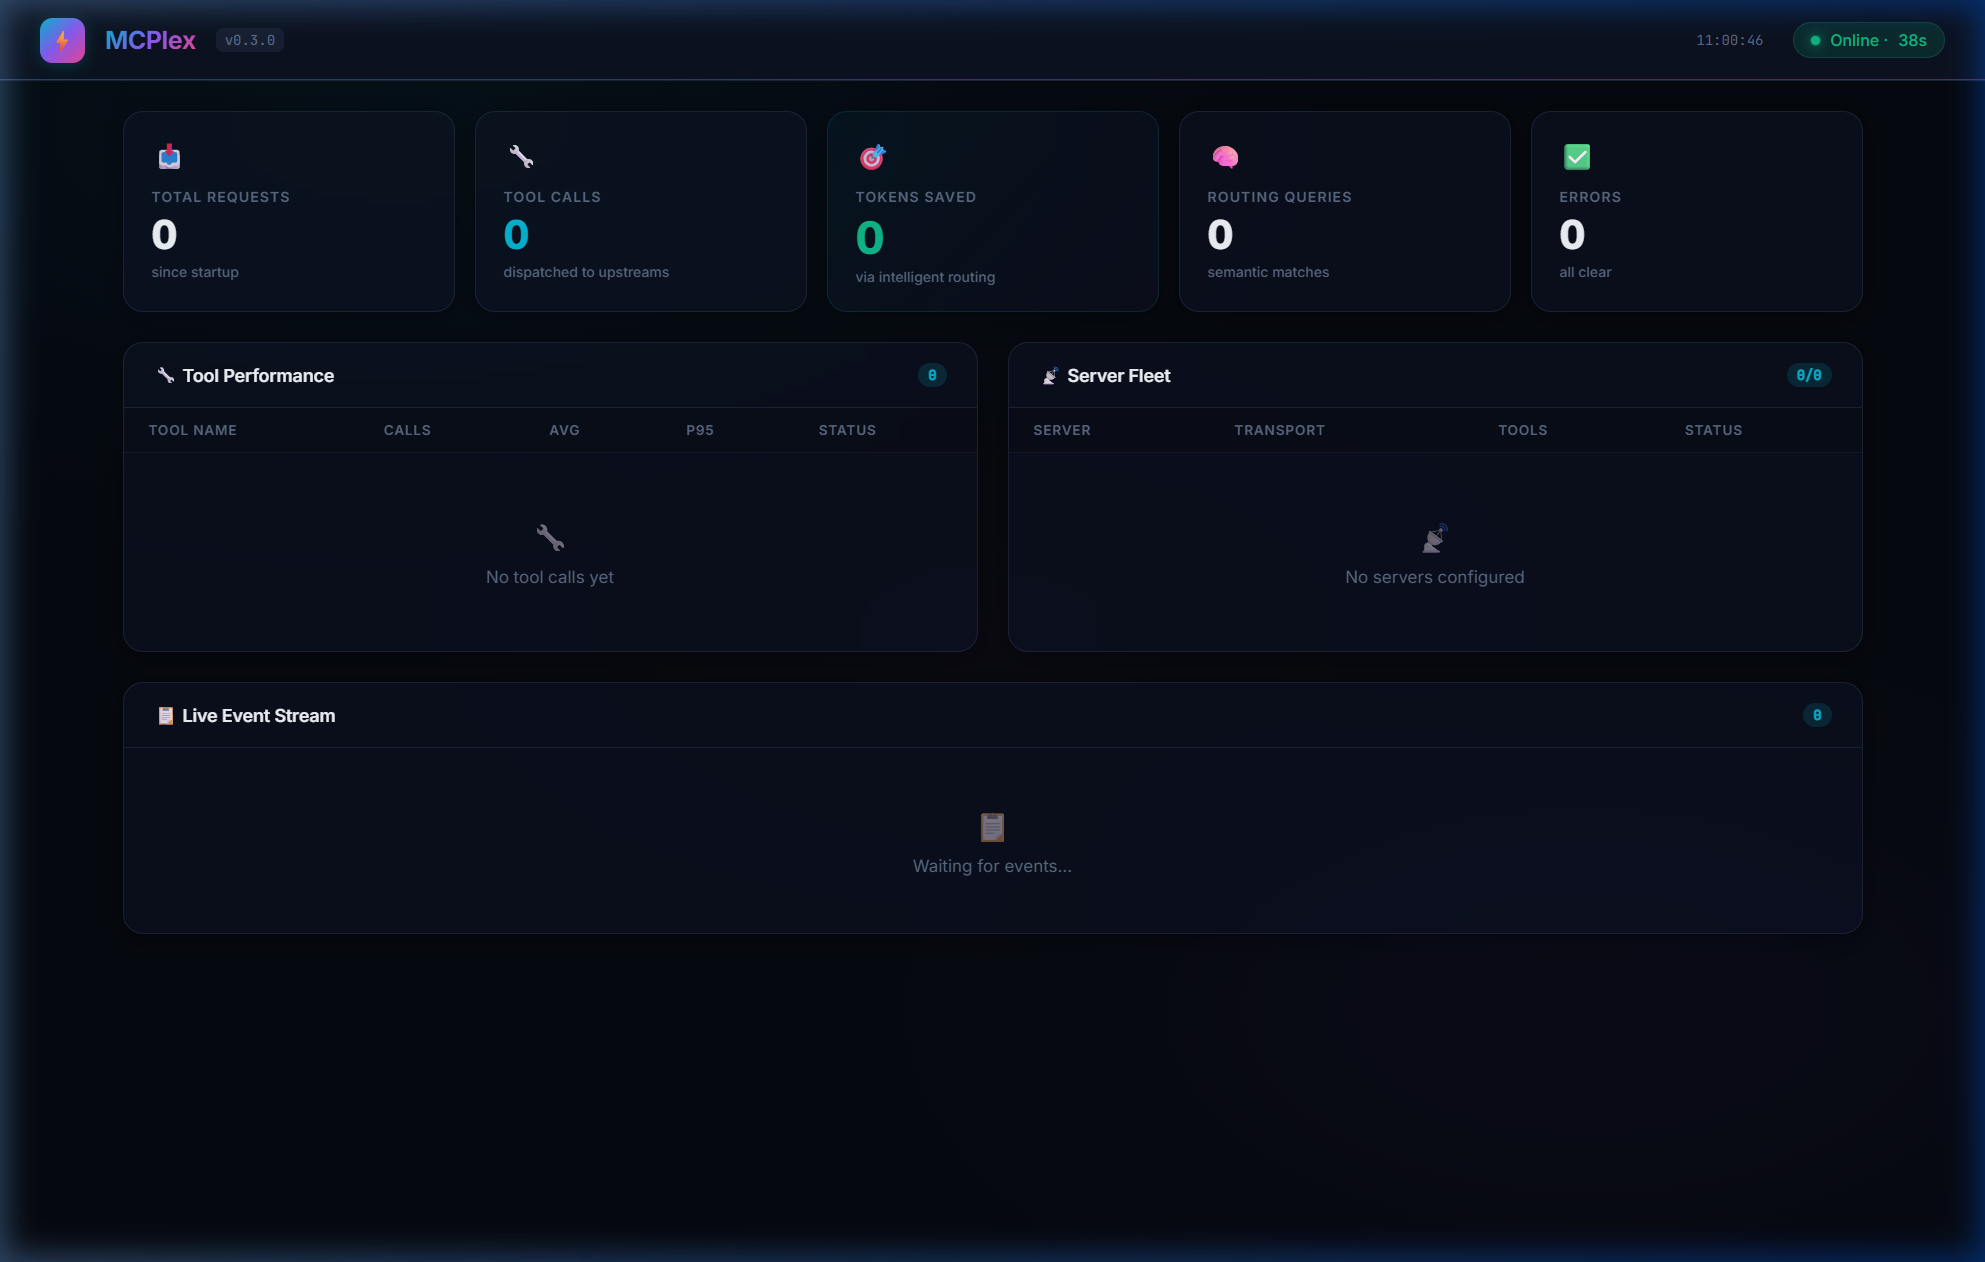This screenshot has height=1262, width=1985.
Task: Click the 'since startup' caption
Action: (195, 272)
